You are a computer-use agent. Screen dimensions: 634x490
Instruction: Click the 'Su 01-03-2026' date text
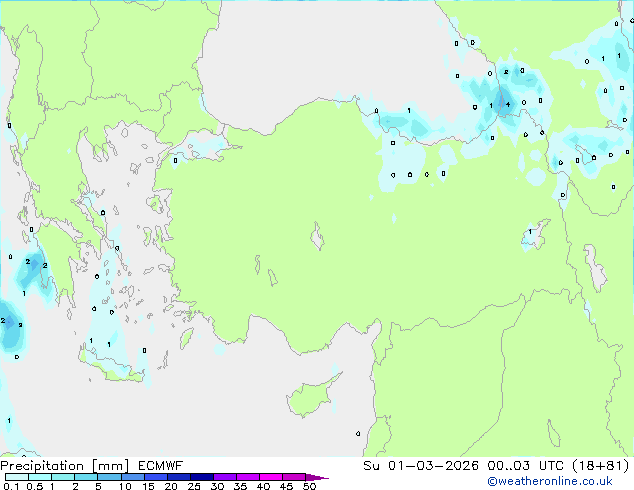[421, 466]
